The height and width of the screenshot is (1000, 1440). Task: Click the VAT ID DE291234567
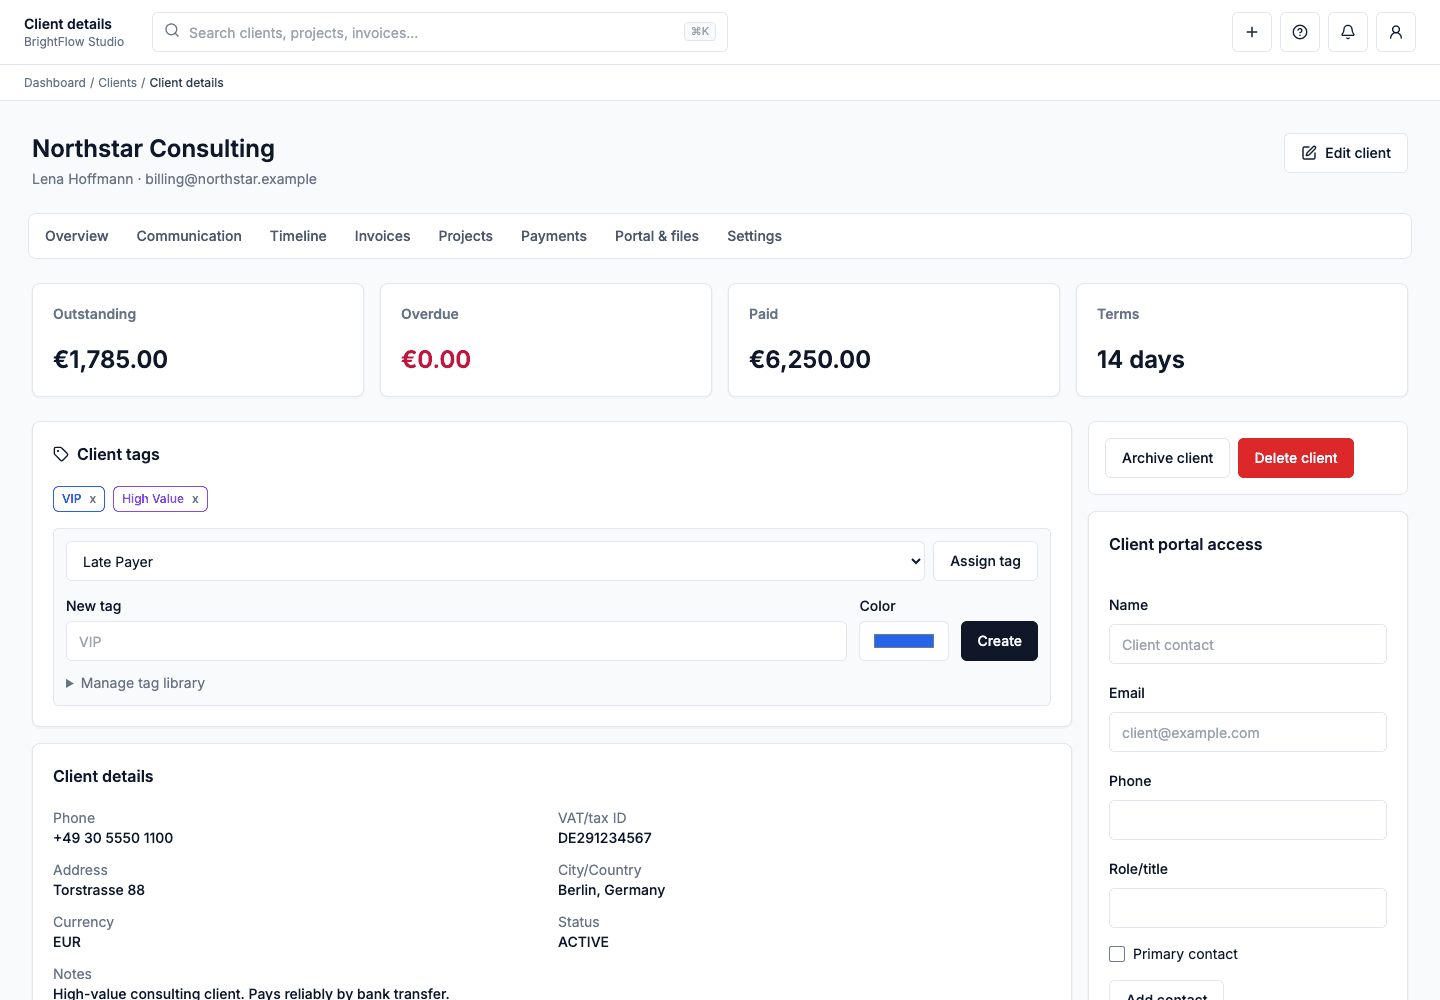tap(605, 838)
